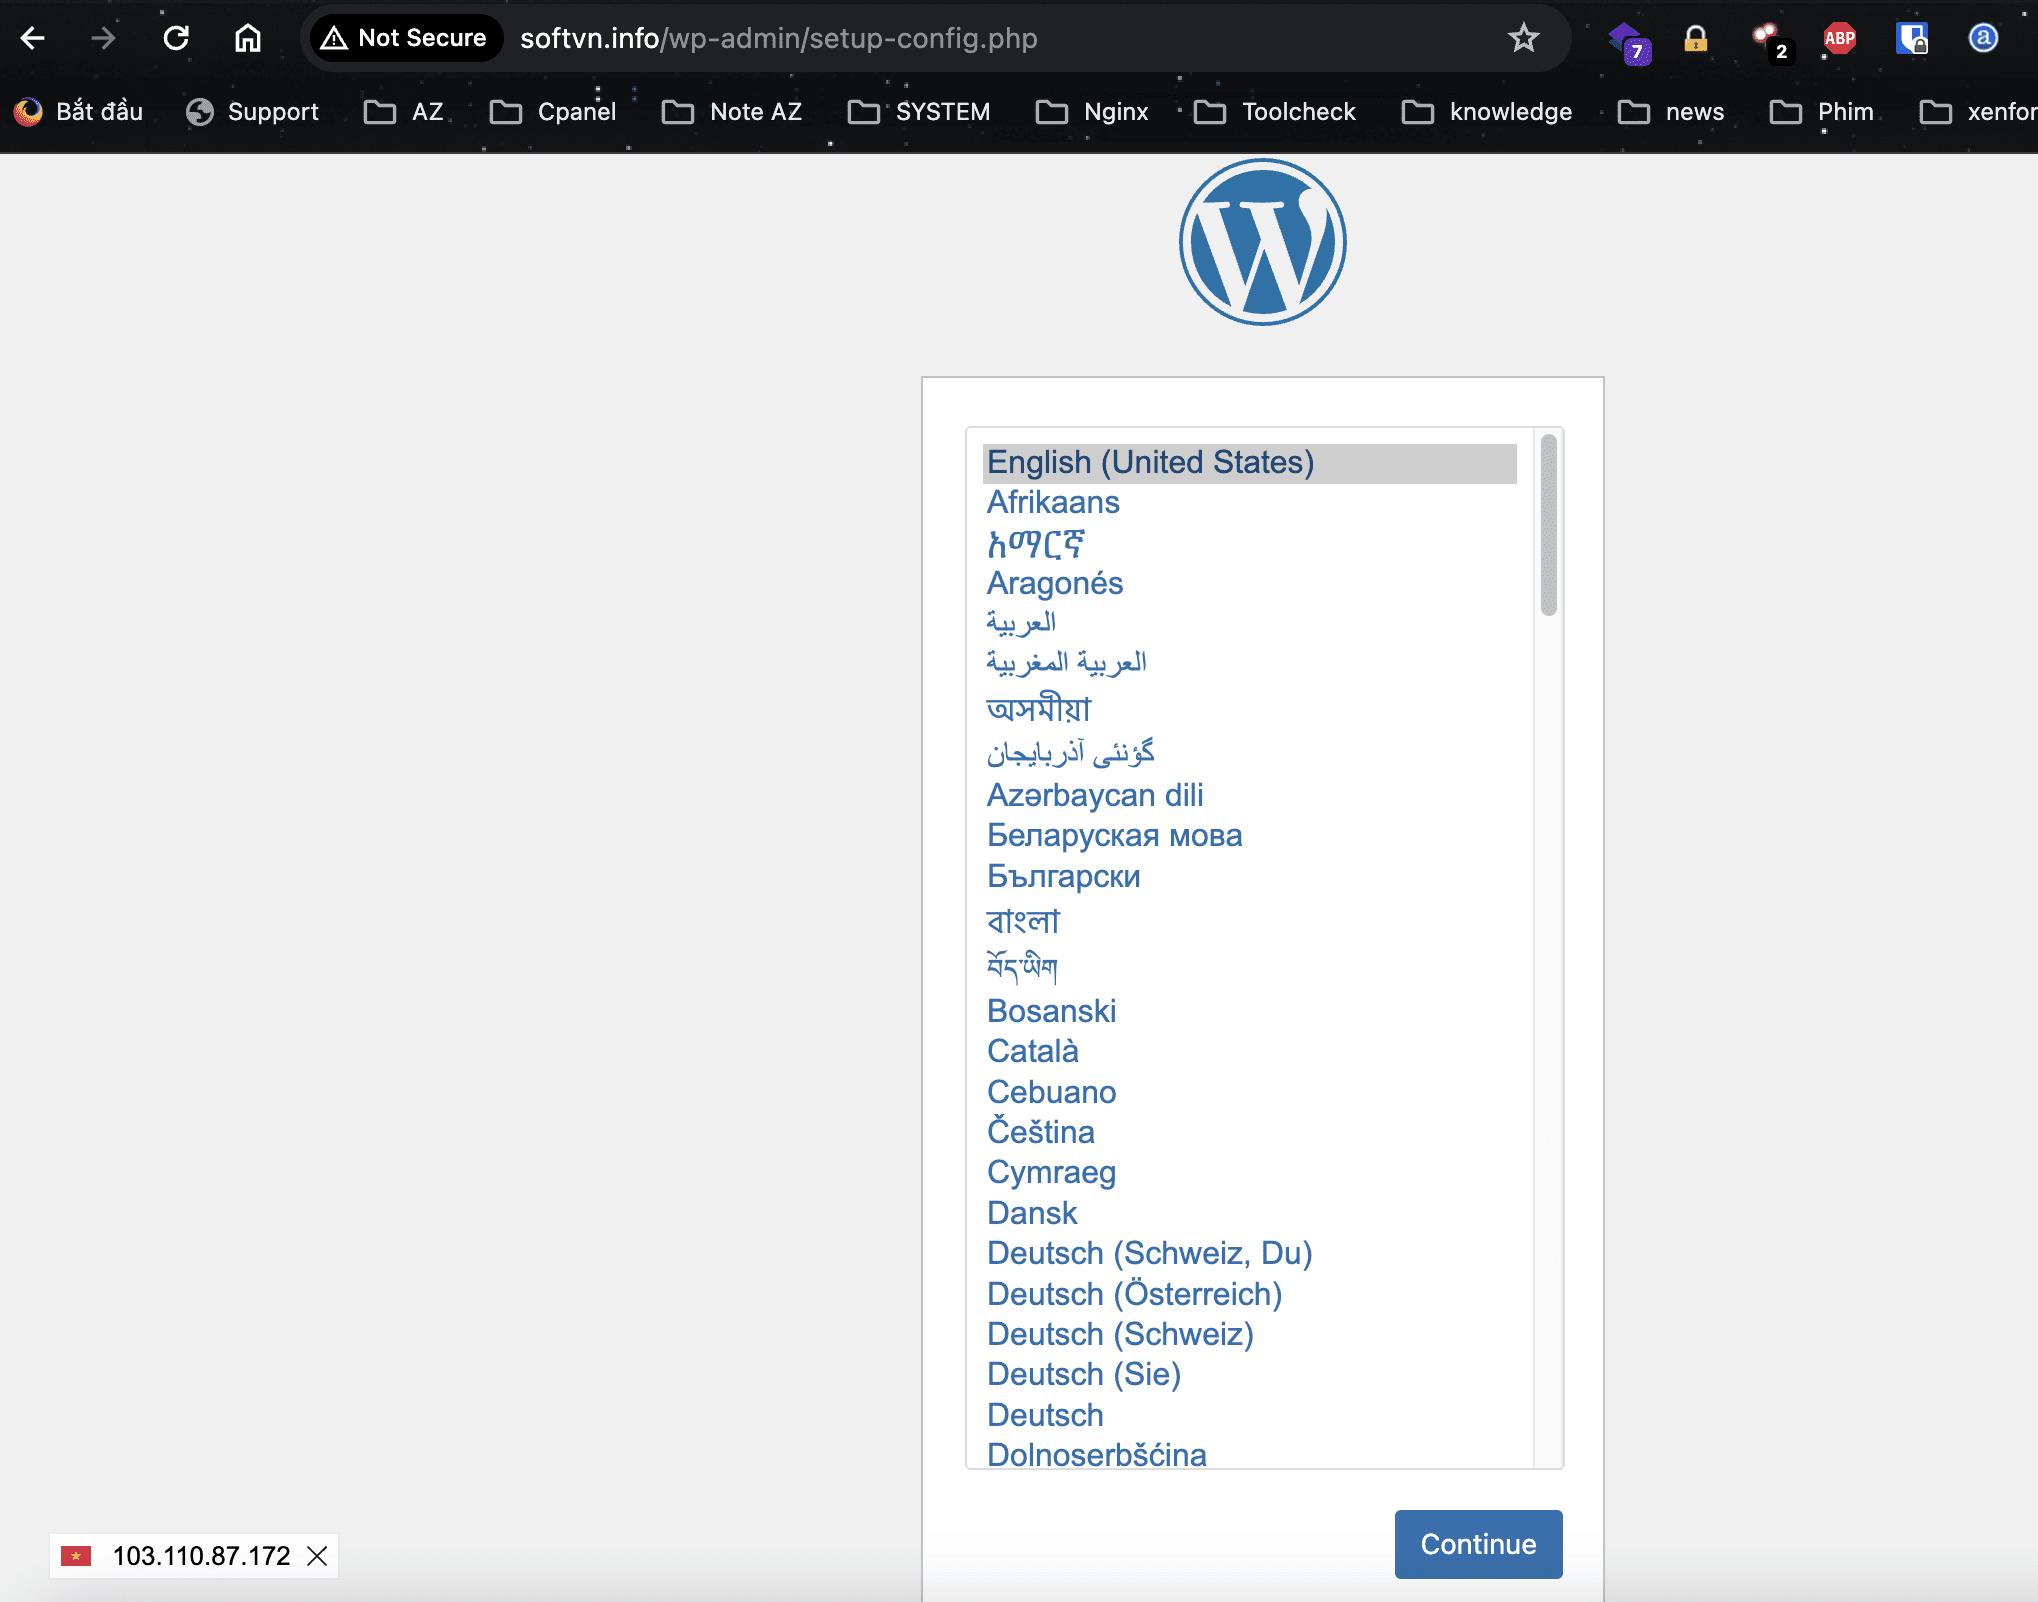Screen dimensions: 2038x1602
Task: Click the language list scrollbar thumb
Action: [1548, 525]
